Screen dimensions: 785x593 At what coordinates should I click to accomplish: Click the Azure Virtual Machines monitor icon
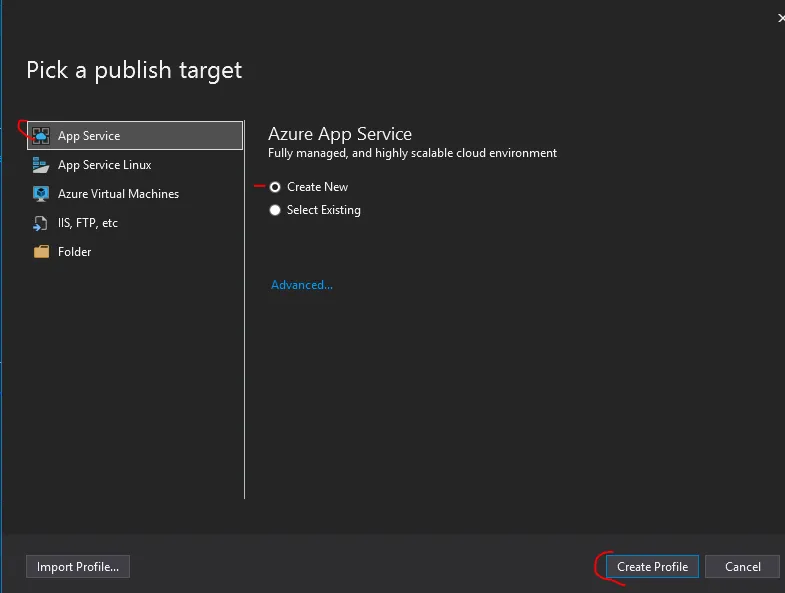[x=41, y=194]
